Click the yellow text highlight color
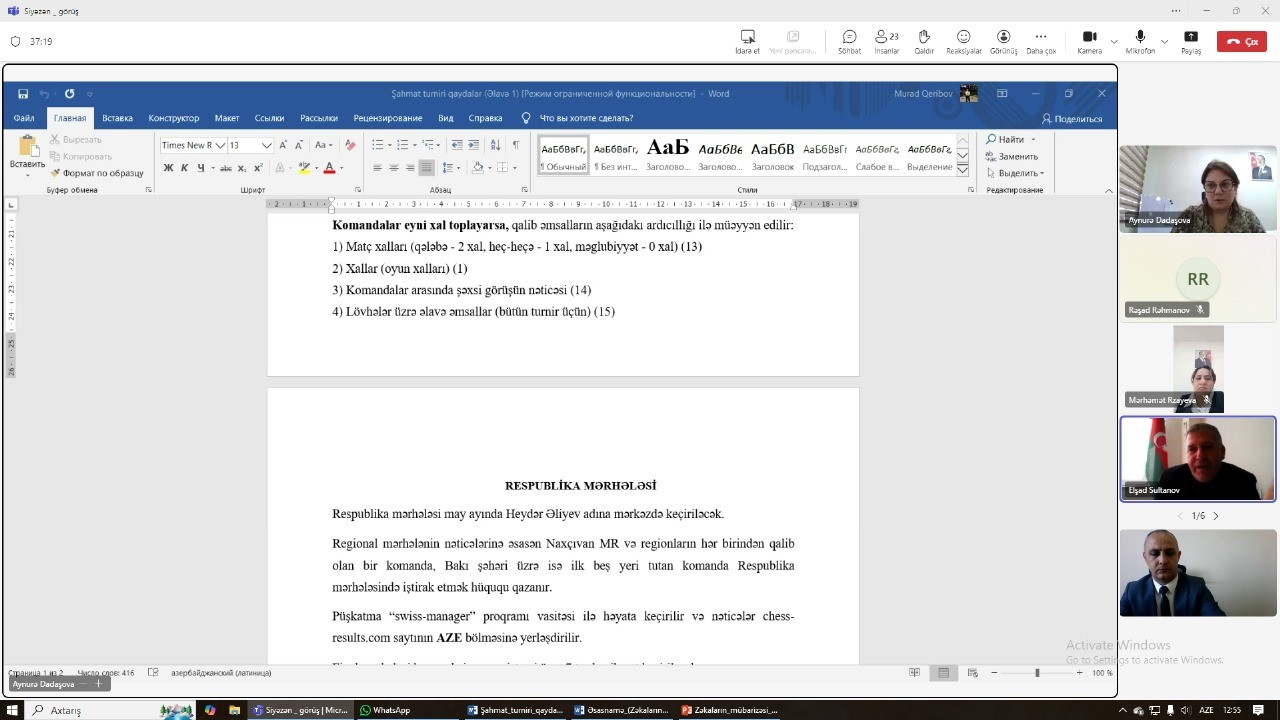This screenshot has width=1280, height=720. click(303, 168)
